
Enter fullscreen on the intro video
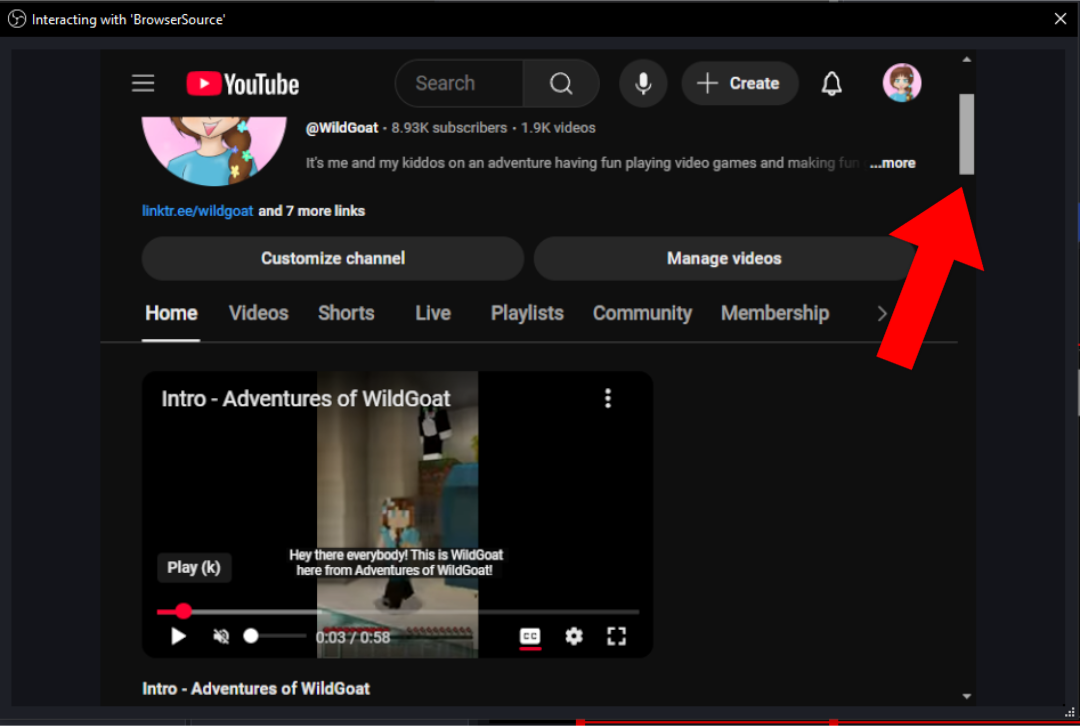[617, 636]
